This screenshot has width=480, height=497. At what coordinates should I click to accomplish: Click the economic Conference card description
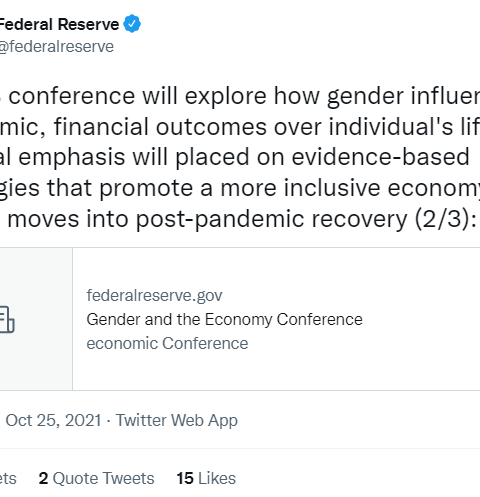pyautogui.click(x=167, y=343)
